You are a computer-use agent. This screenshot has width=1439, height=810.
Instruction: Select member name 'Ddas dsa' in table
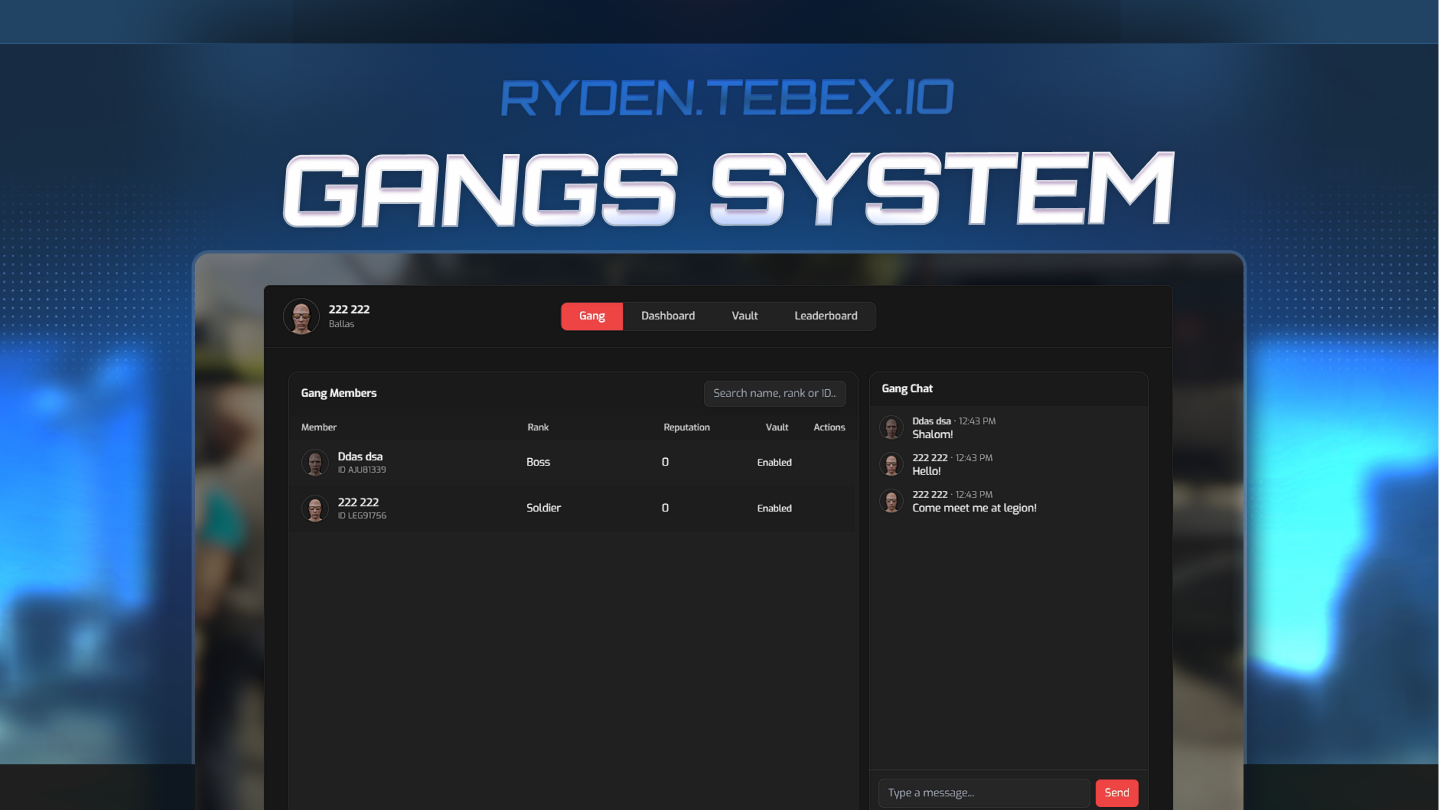pyautogui.click(x=360, y=457)
